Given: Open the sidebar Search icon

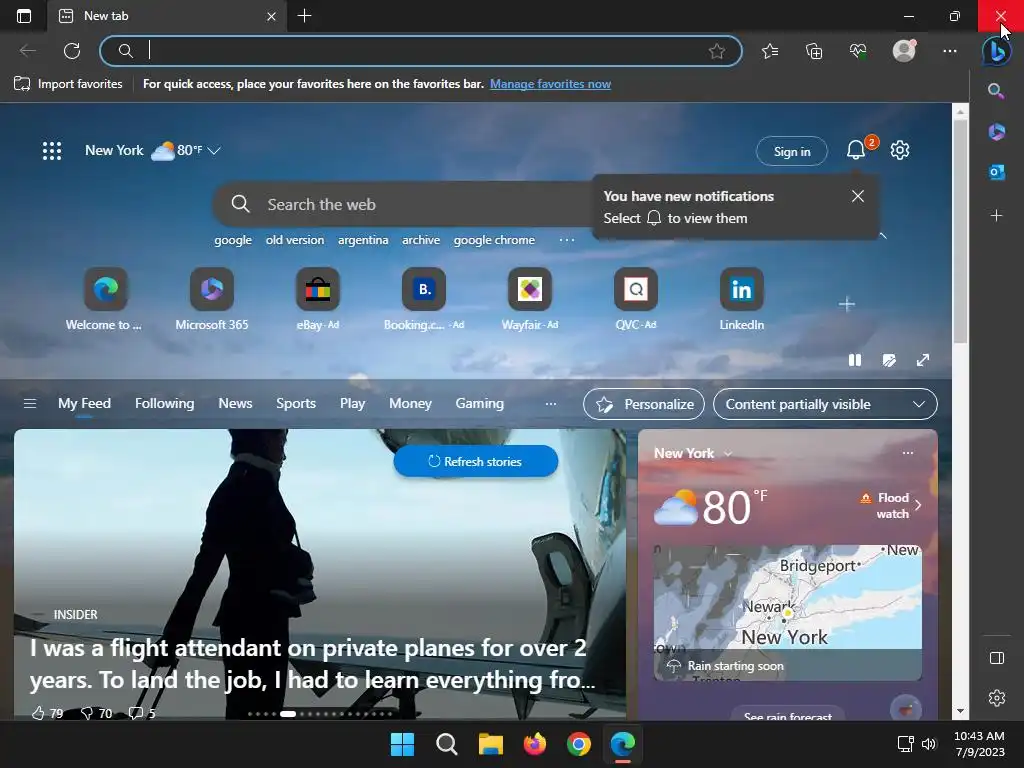Looking at the screenshot, I should pos(996,91).
